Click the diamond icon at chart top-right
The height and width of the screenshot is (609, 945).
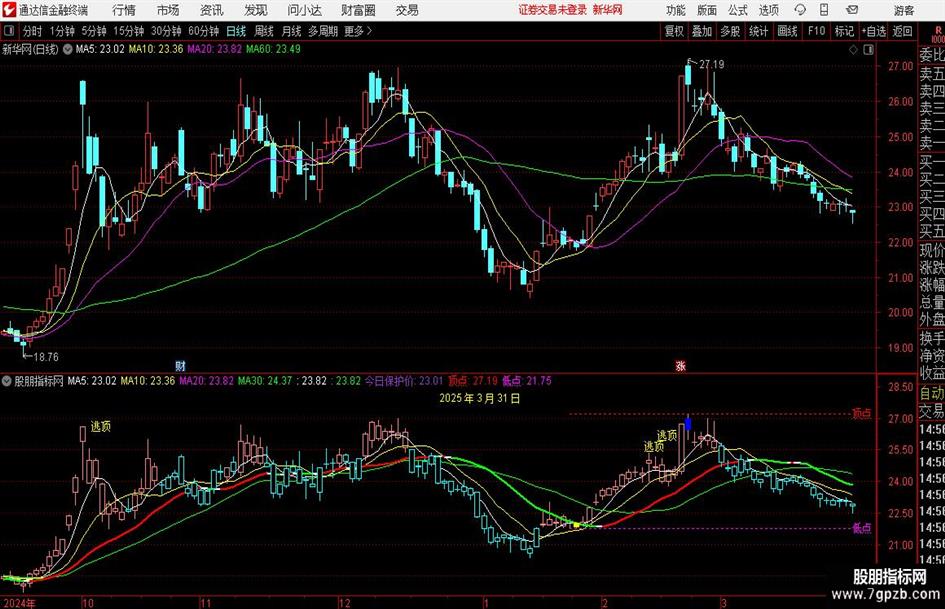click(x=853, y=50)
